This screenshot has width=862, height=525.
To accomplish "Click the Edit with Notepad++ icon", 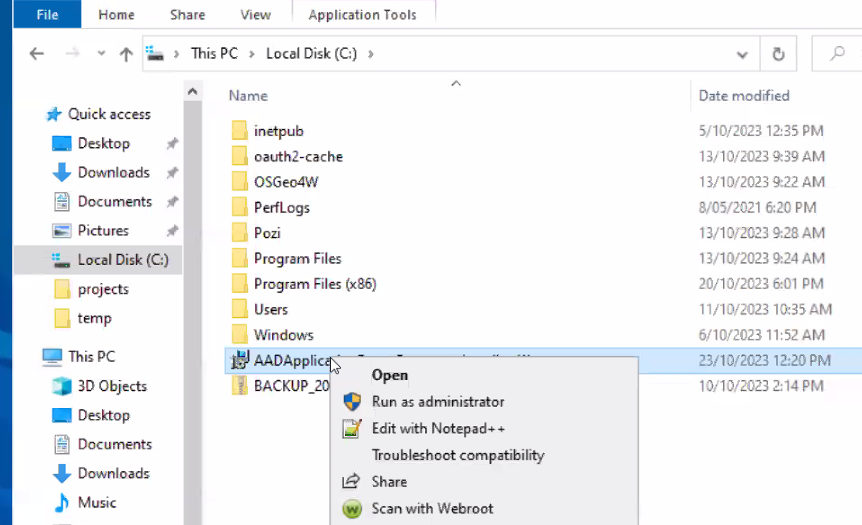I will coord(352,429).
